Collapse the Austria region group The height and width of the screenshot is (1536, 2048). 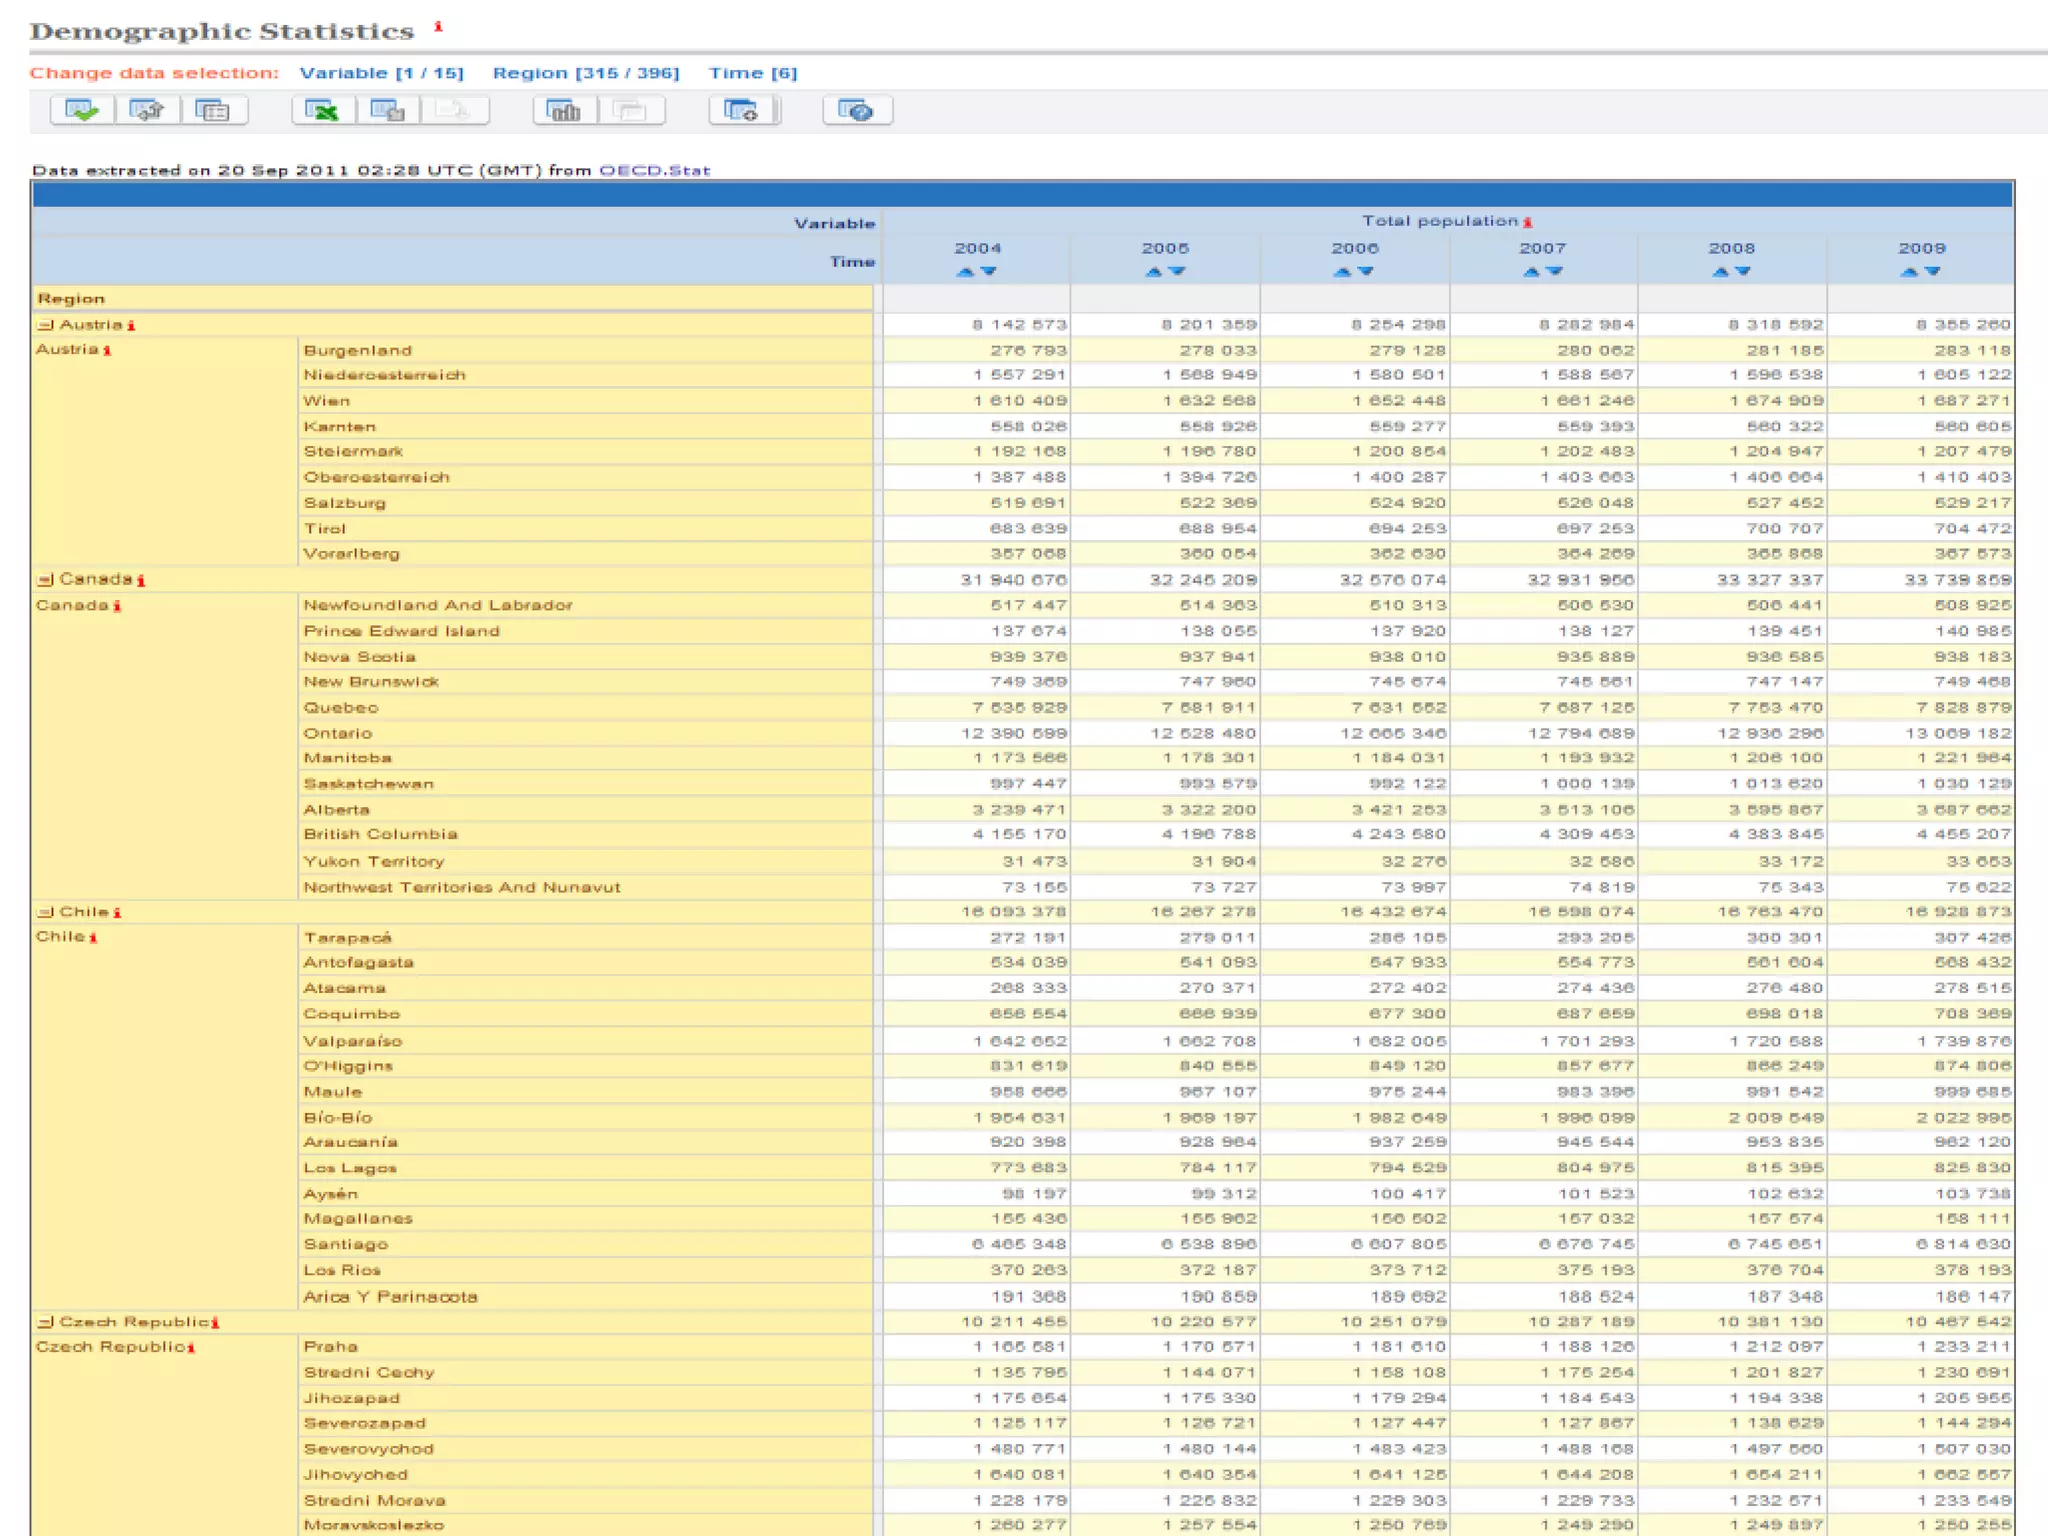pyautogui.click(x=45, y=325)
